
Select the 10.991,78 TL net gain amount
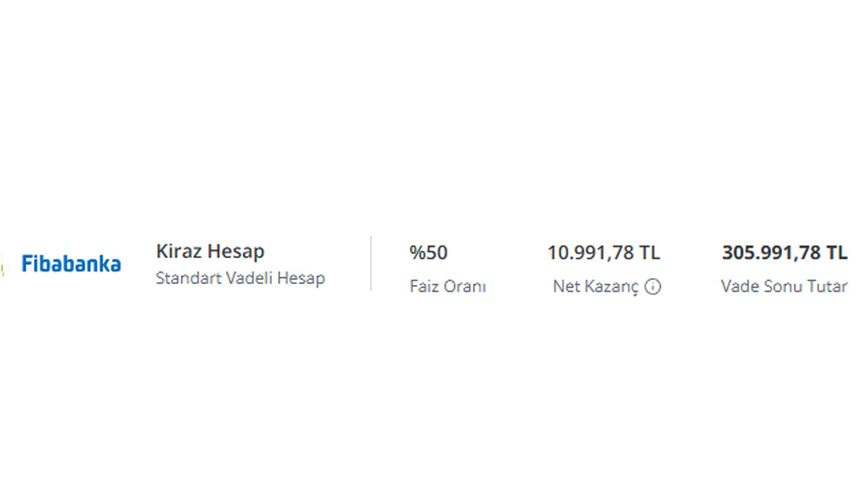click(604, 252)
